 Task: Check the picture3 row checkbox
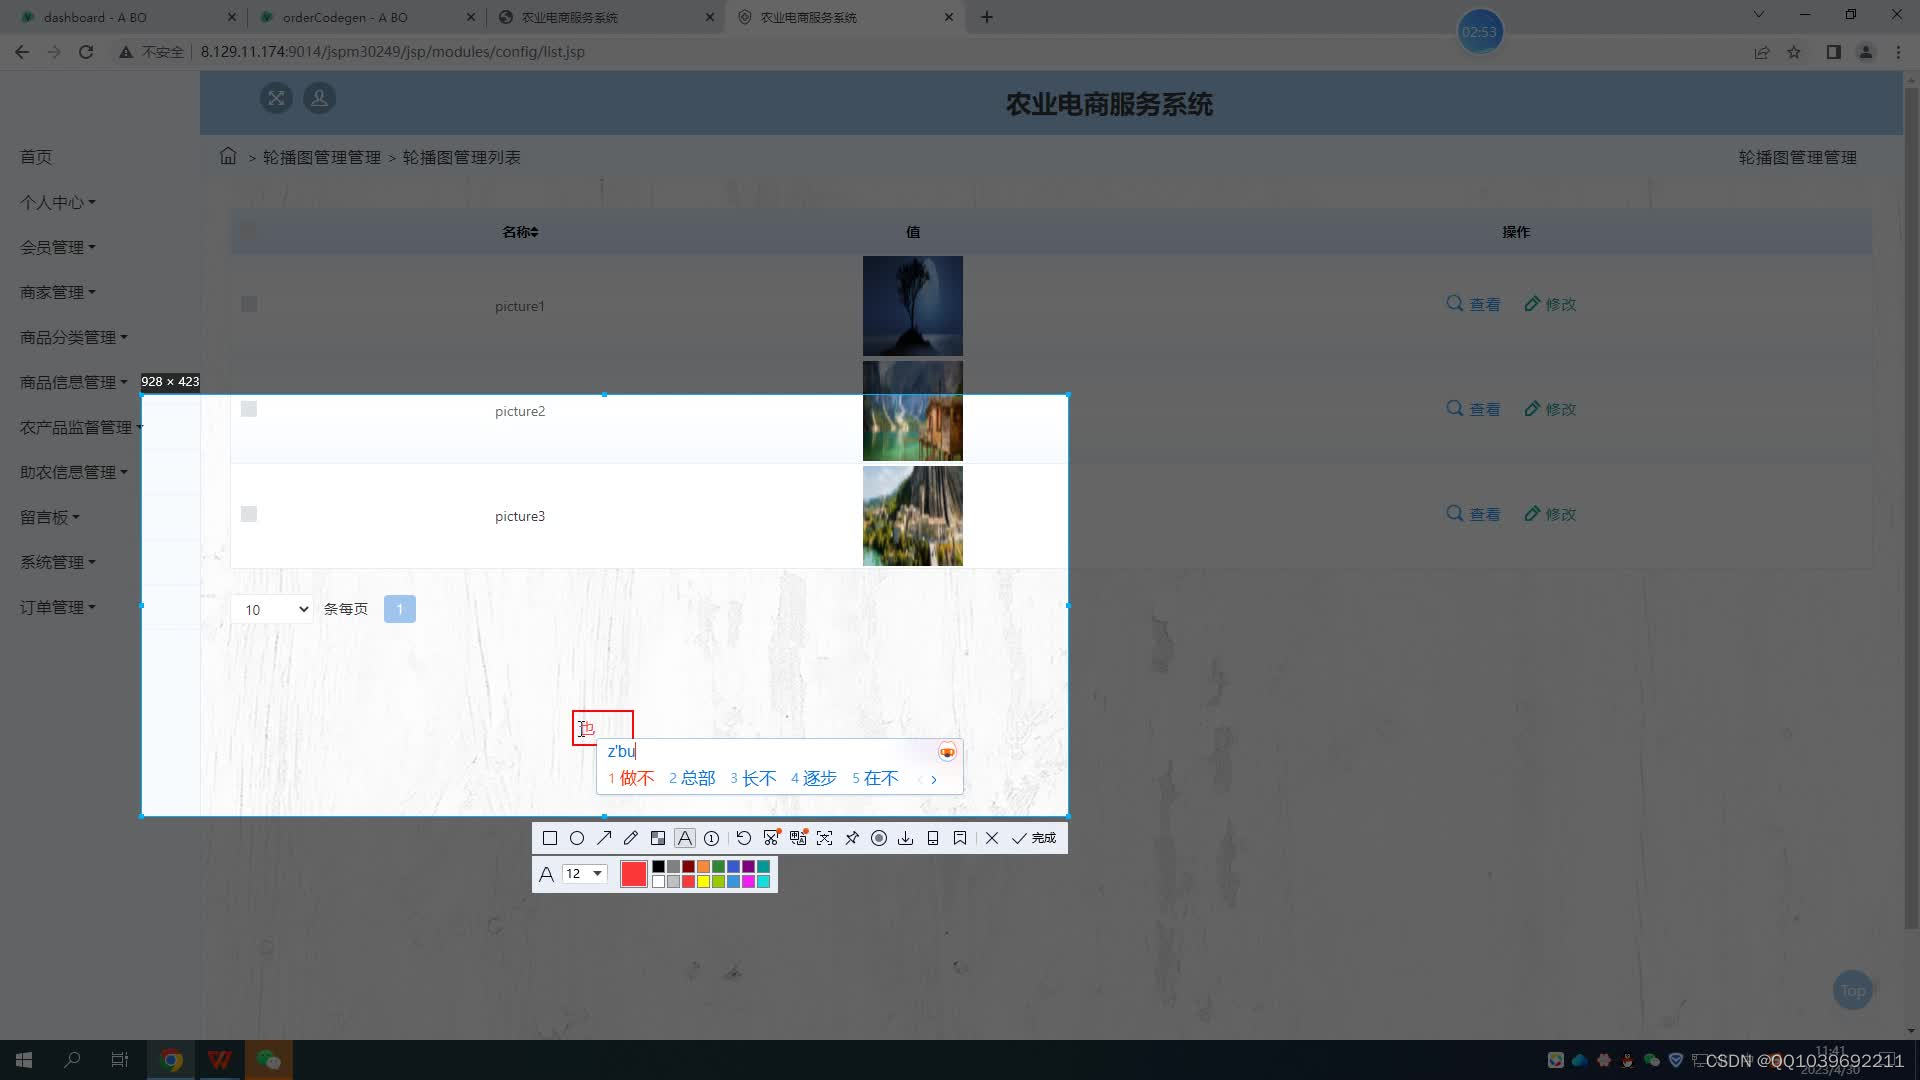(249, 514)
